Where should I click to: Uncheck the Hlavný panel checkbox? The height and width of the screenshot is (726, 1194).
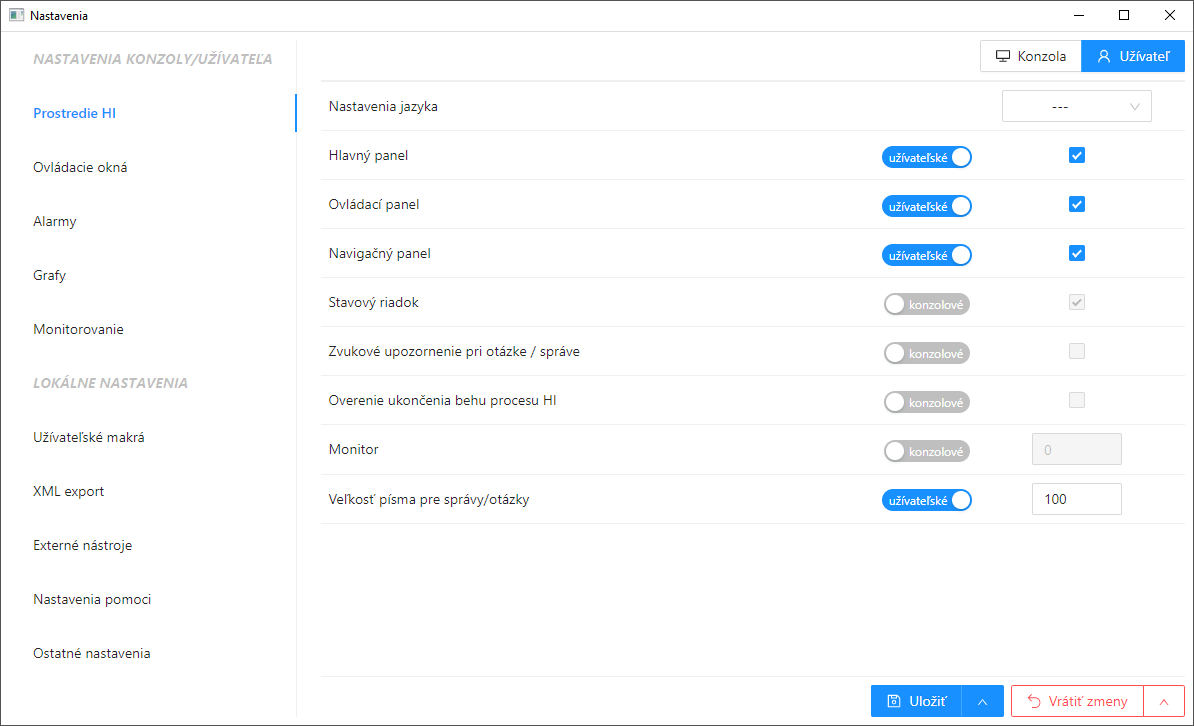[1077, 156]
